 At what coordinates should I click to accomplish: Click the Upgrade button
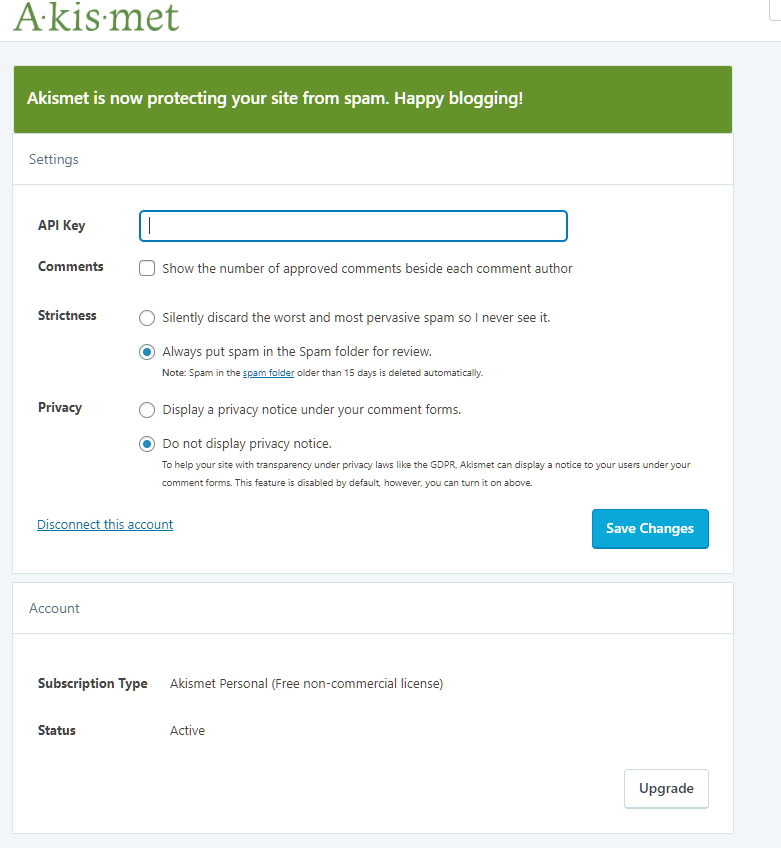pyautogui.click(x=666, y=789)
